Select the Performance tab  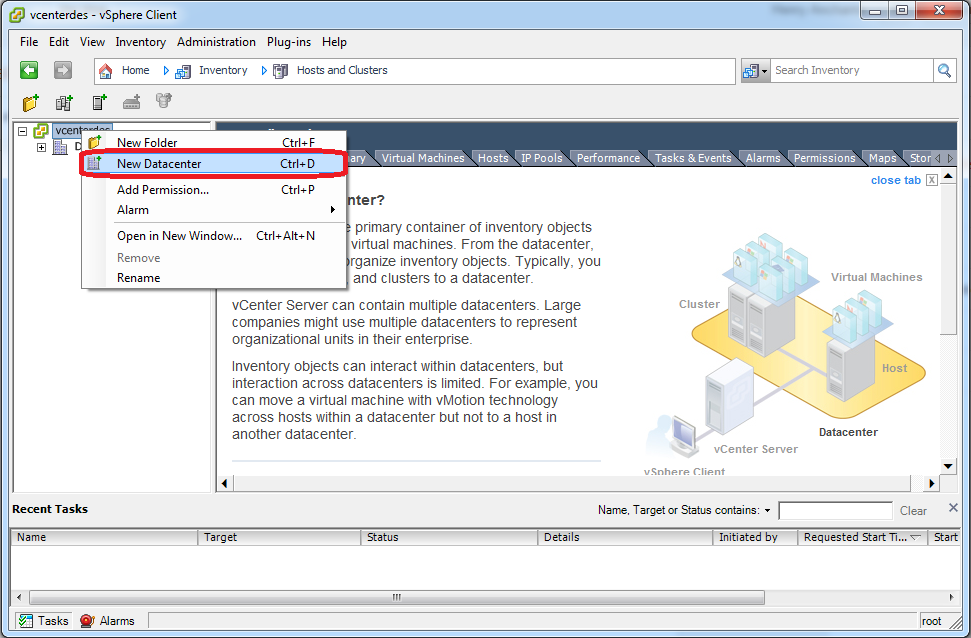(x=608, y=157)
